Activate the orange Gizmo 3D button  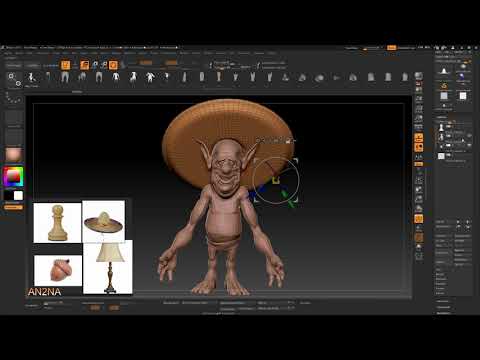113,65
